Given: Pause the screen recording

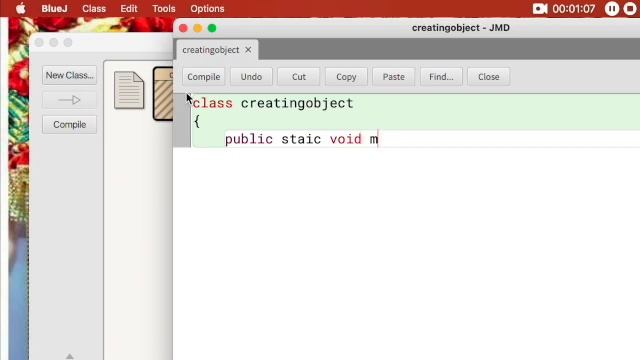Looking at the screenshot, I should 611,9.
